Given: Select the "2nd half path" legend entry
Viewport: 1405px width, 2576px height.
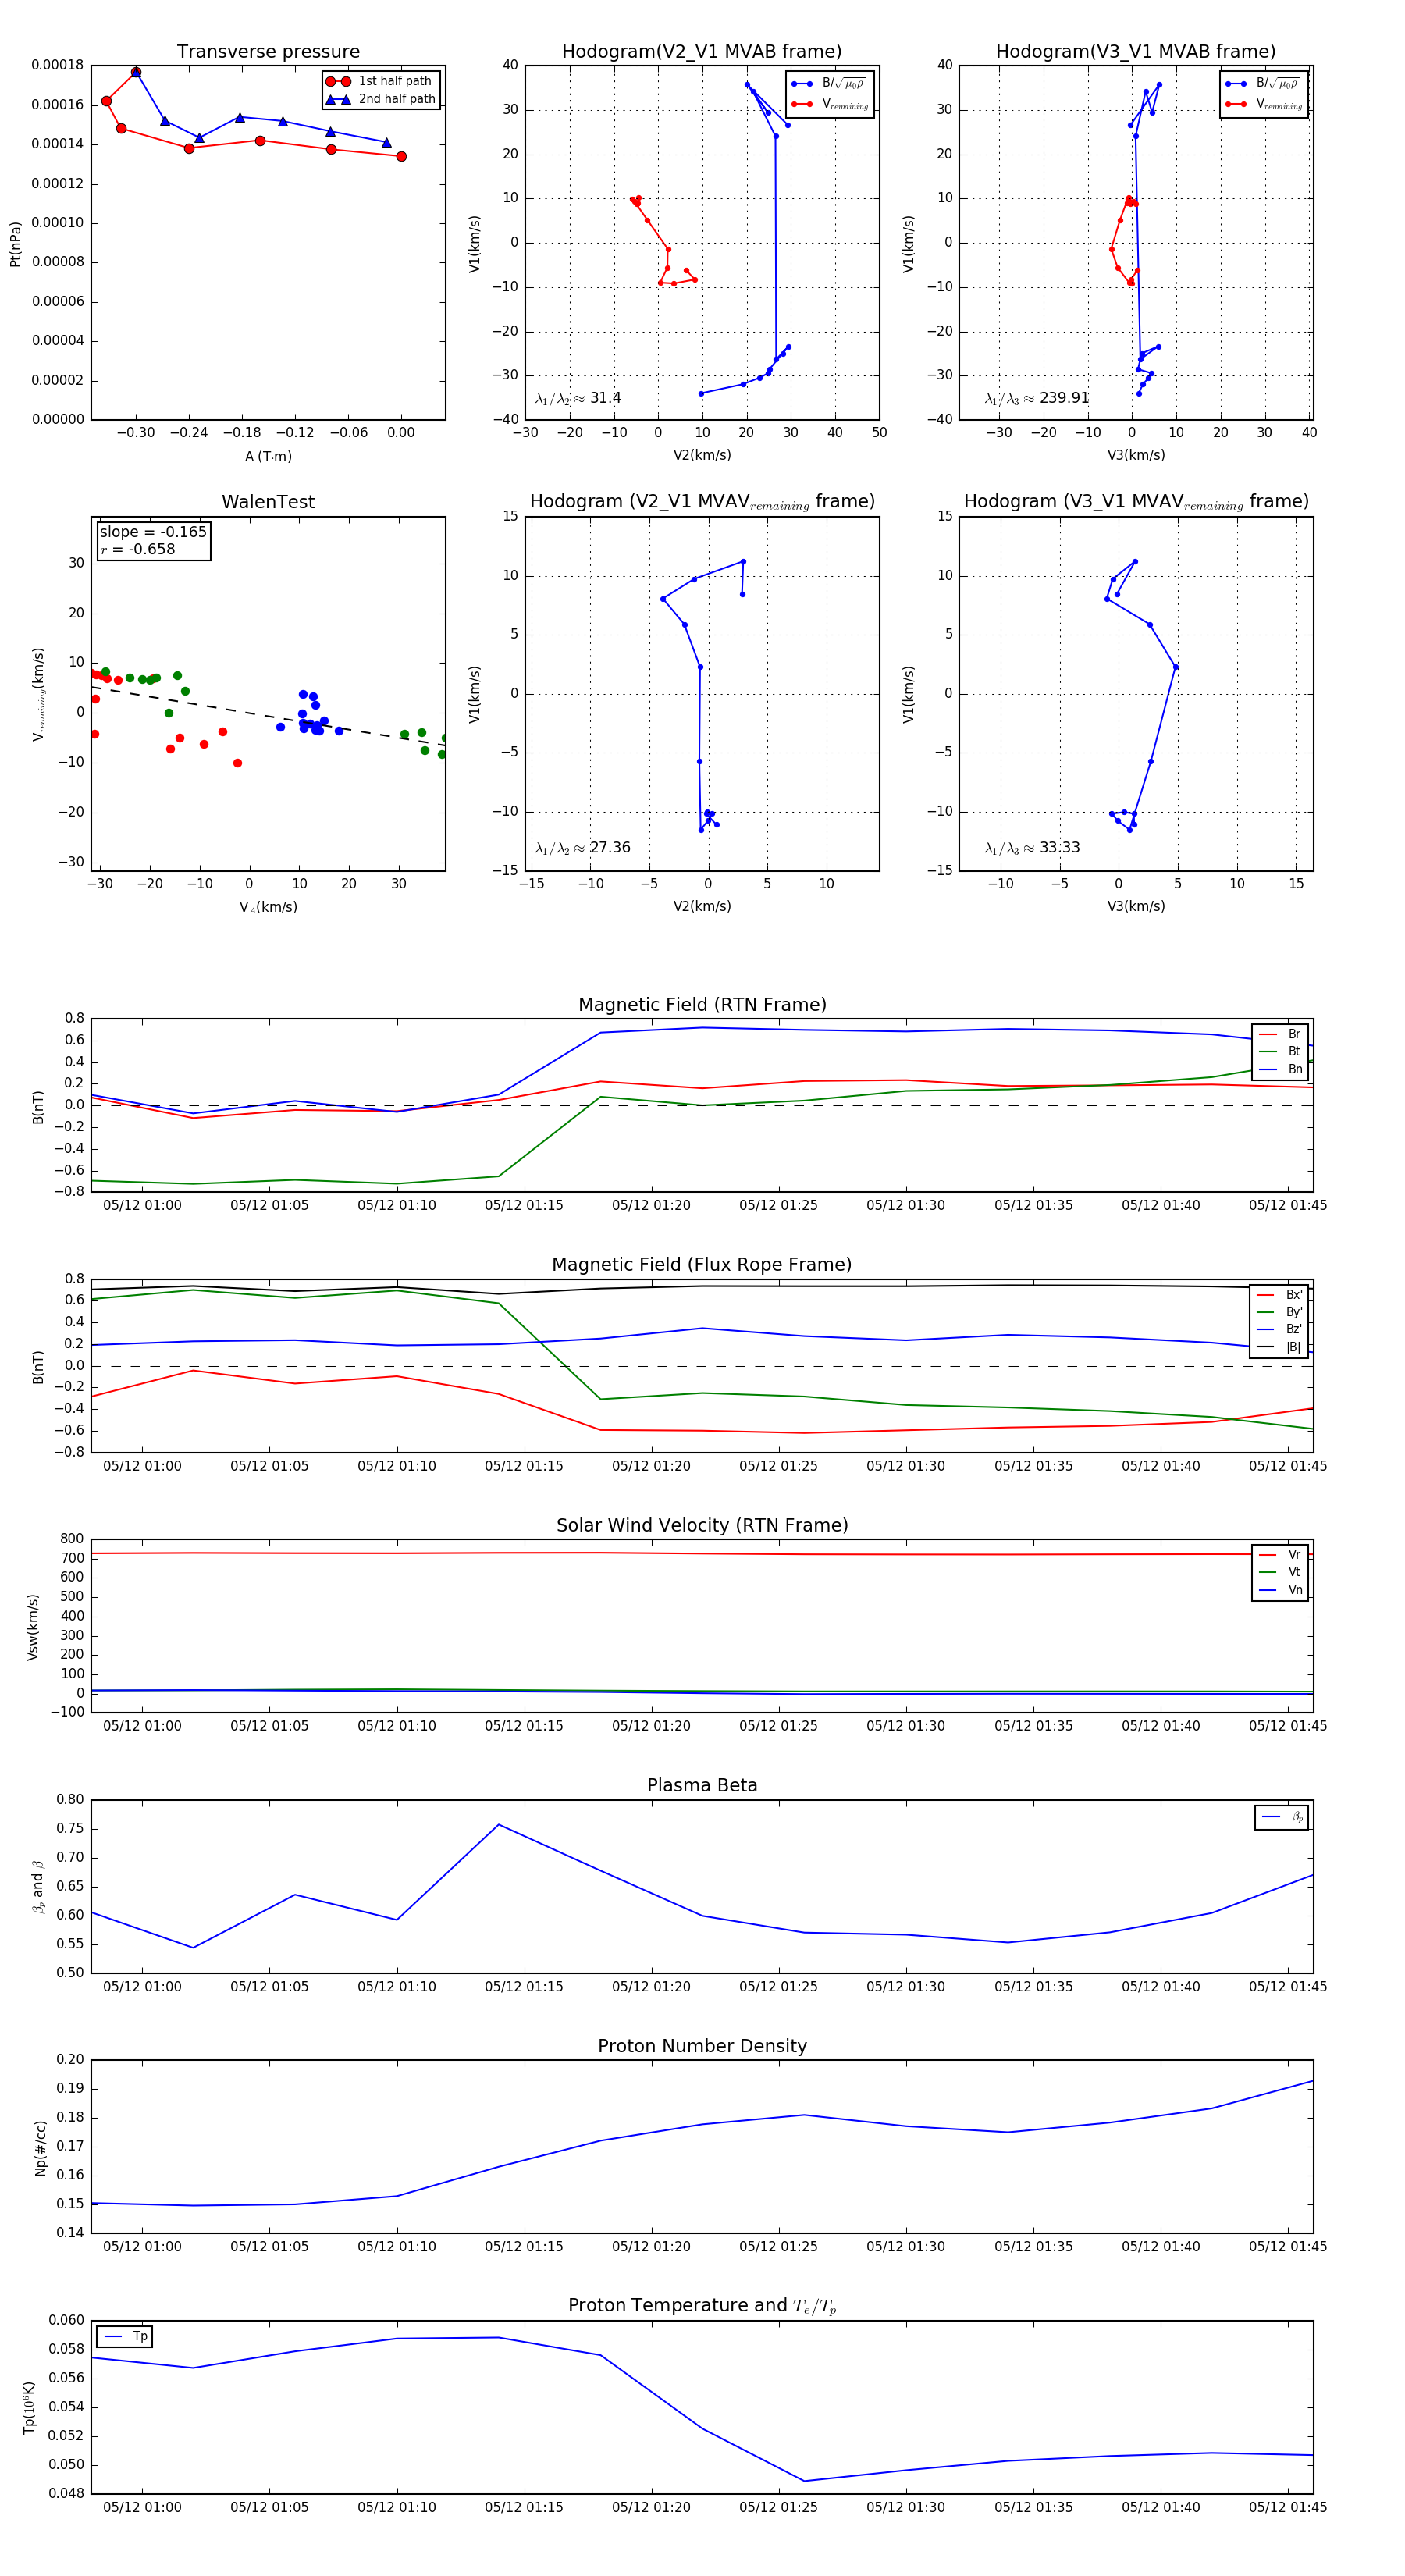Looking at the screenshot, I should [x=380, y=99].
